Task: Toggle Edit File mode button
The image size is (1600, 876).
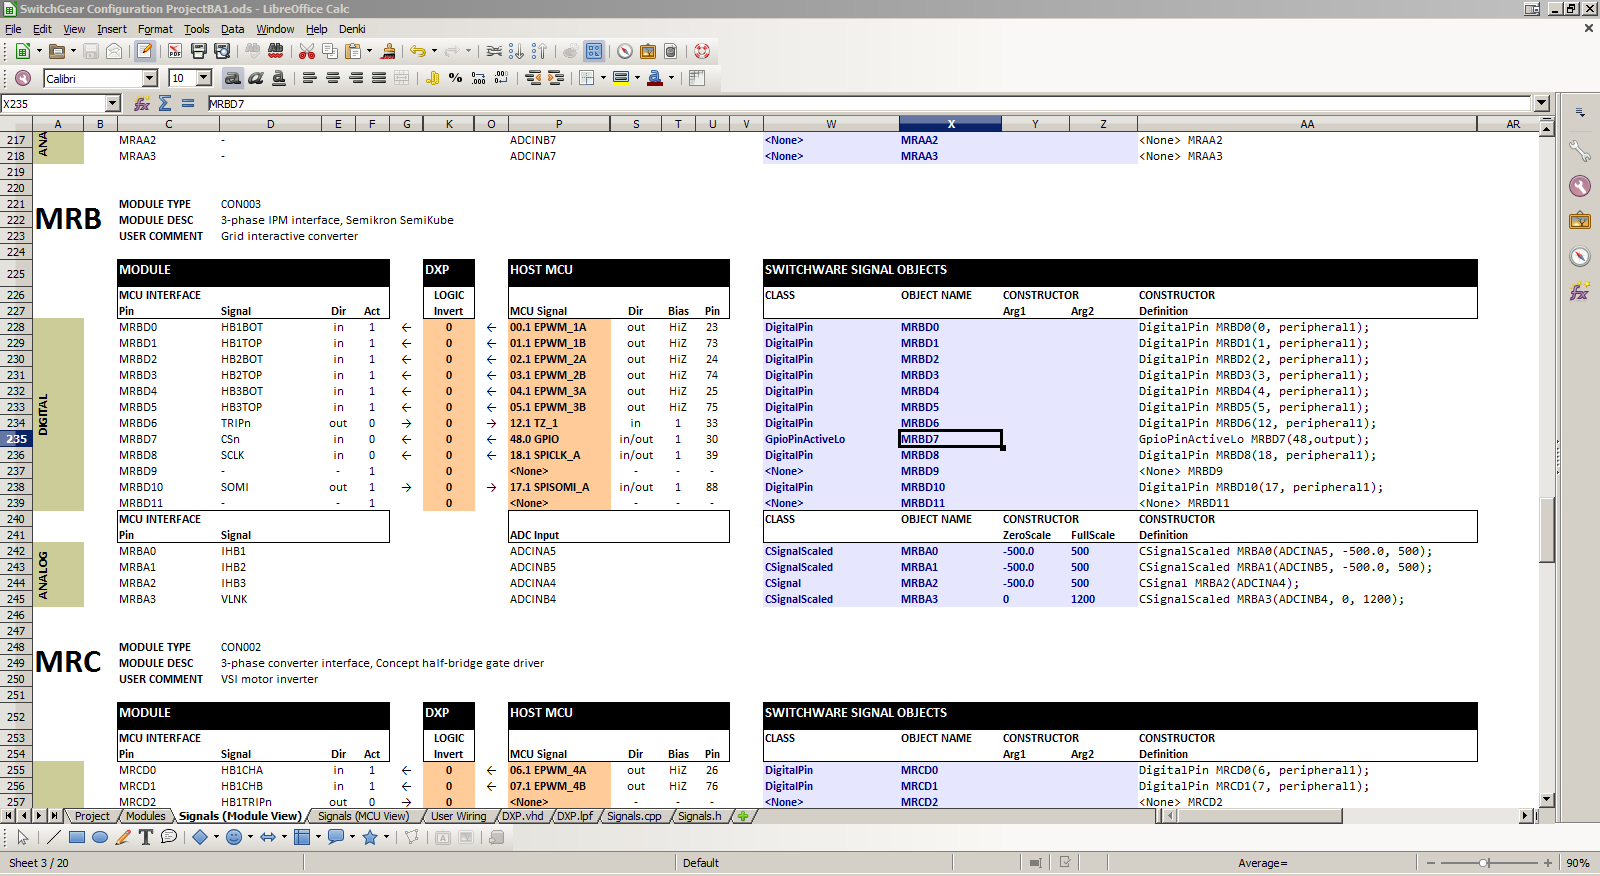Action: coord(145,51)
